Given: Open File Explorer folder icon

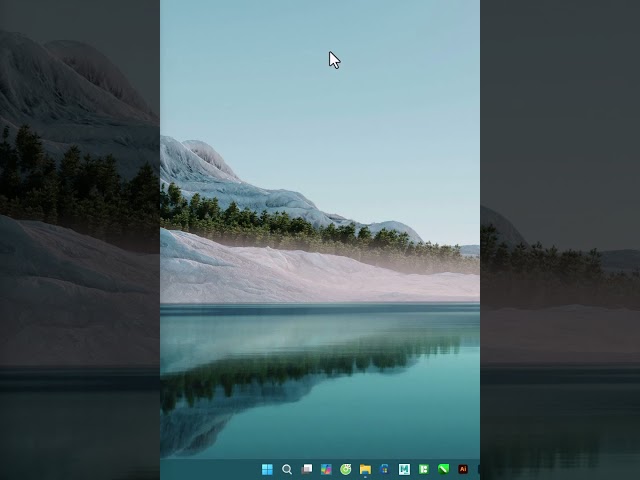Looking at the screenshot, I should (365, 469).
